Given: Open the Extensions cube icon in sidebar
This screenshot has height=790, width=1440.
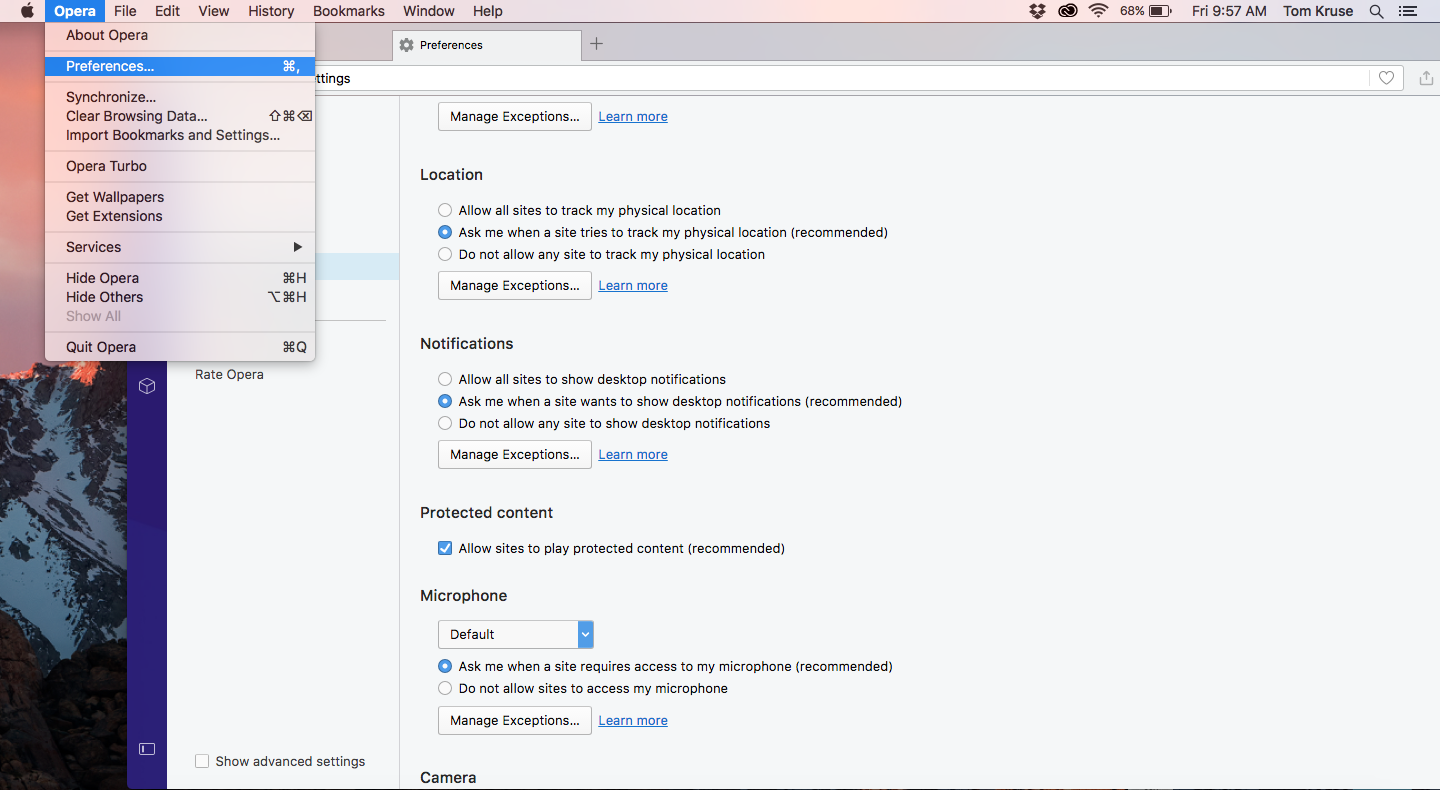Looking at the screenshot, I should pos(147,386).
